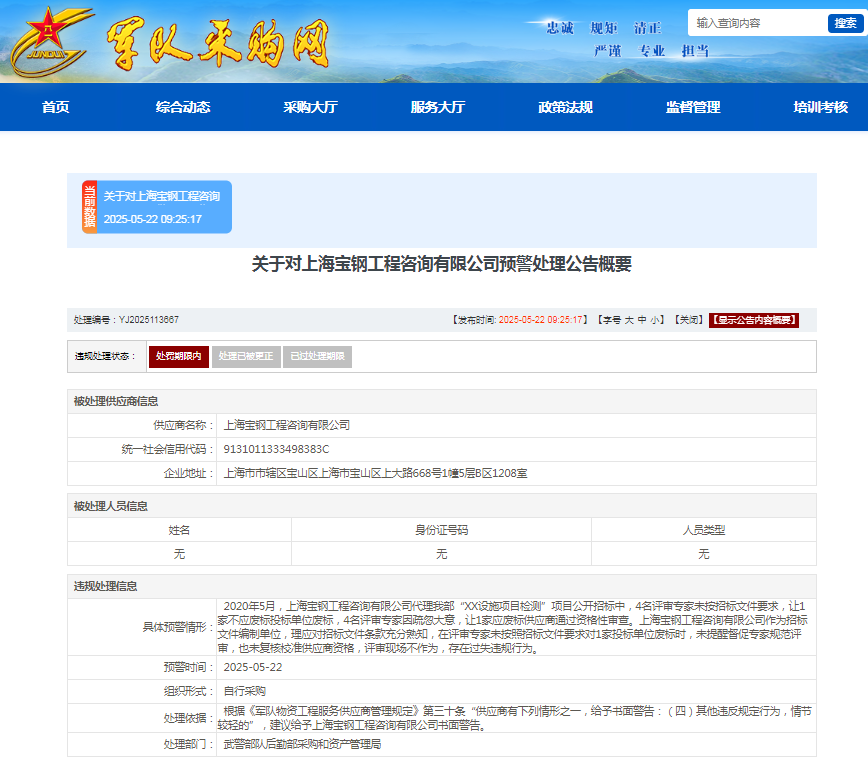This screenshot has height=773, width=868.
Task: Focus the 输入查询内容 search field
Action: click(x=758, y=23)
